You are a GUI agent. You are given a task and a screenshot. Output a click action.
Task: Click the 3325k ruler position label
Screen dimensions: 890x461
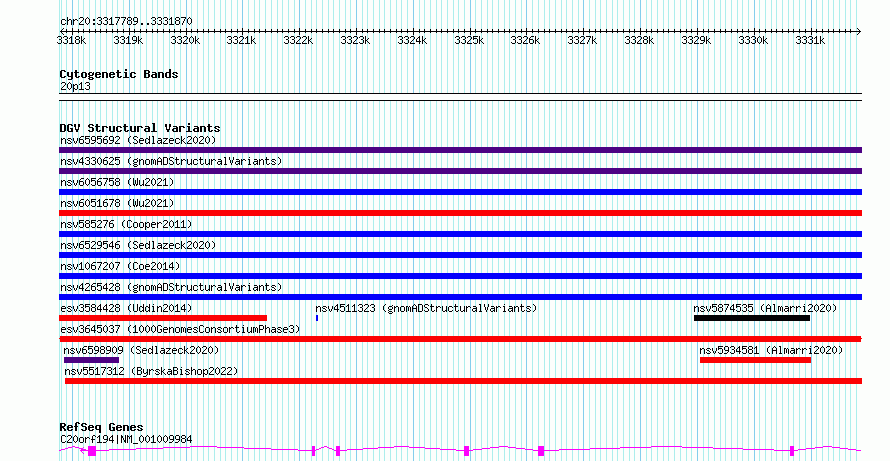pyautogui.click(x=469, y=40)
